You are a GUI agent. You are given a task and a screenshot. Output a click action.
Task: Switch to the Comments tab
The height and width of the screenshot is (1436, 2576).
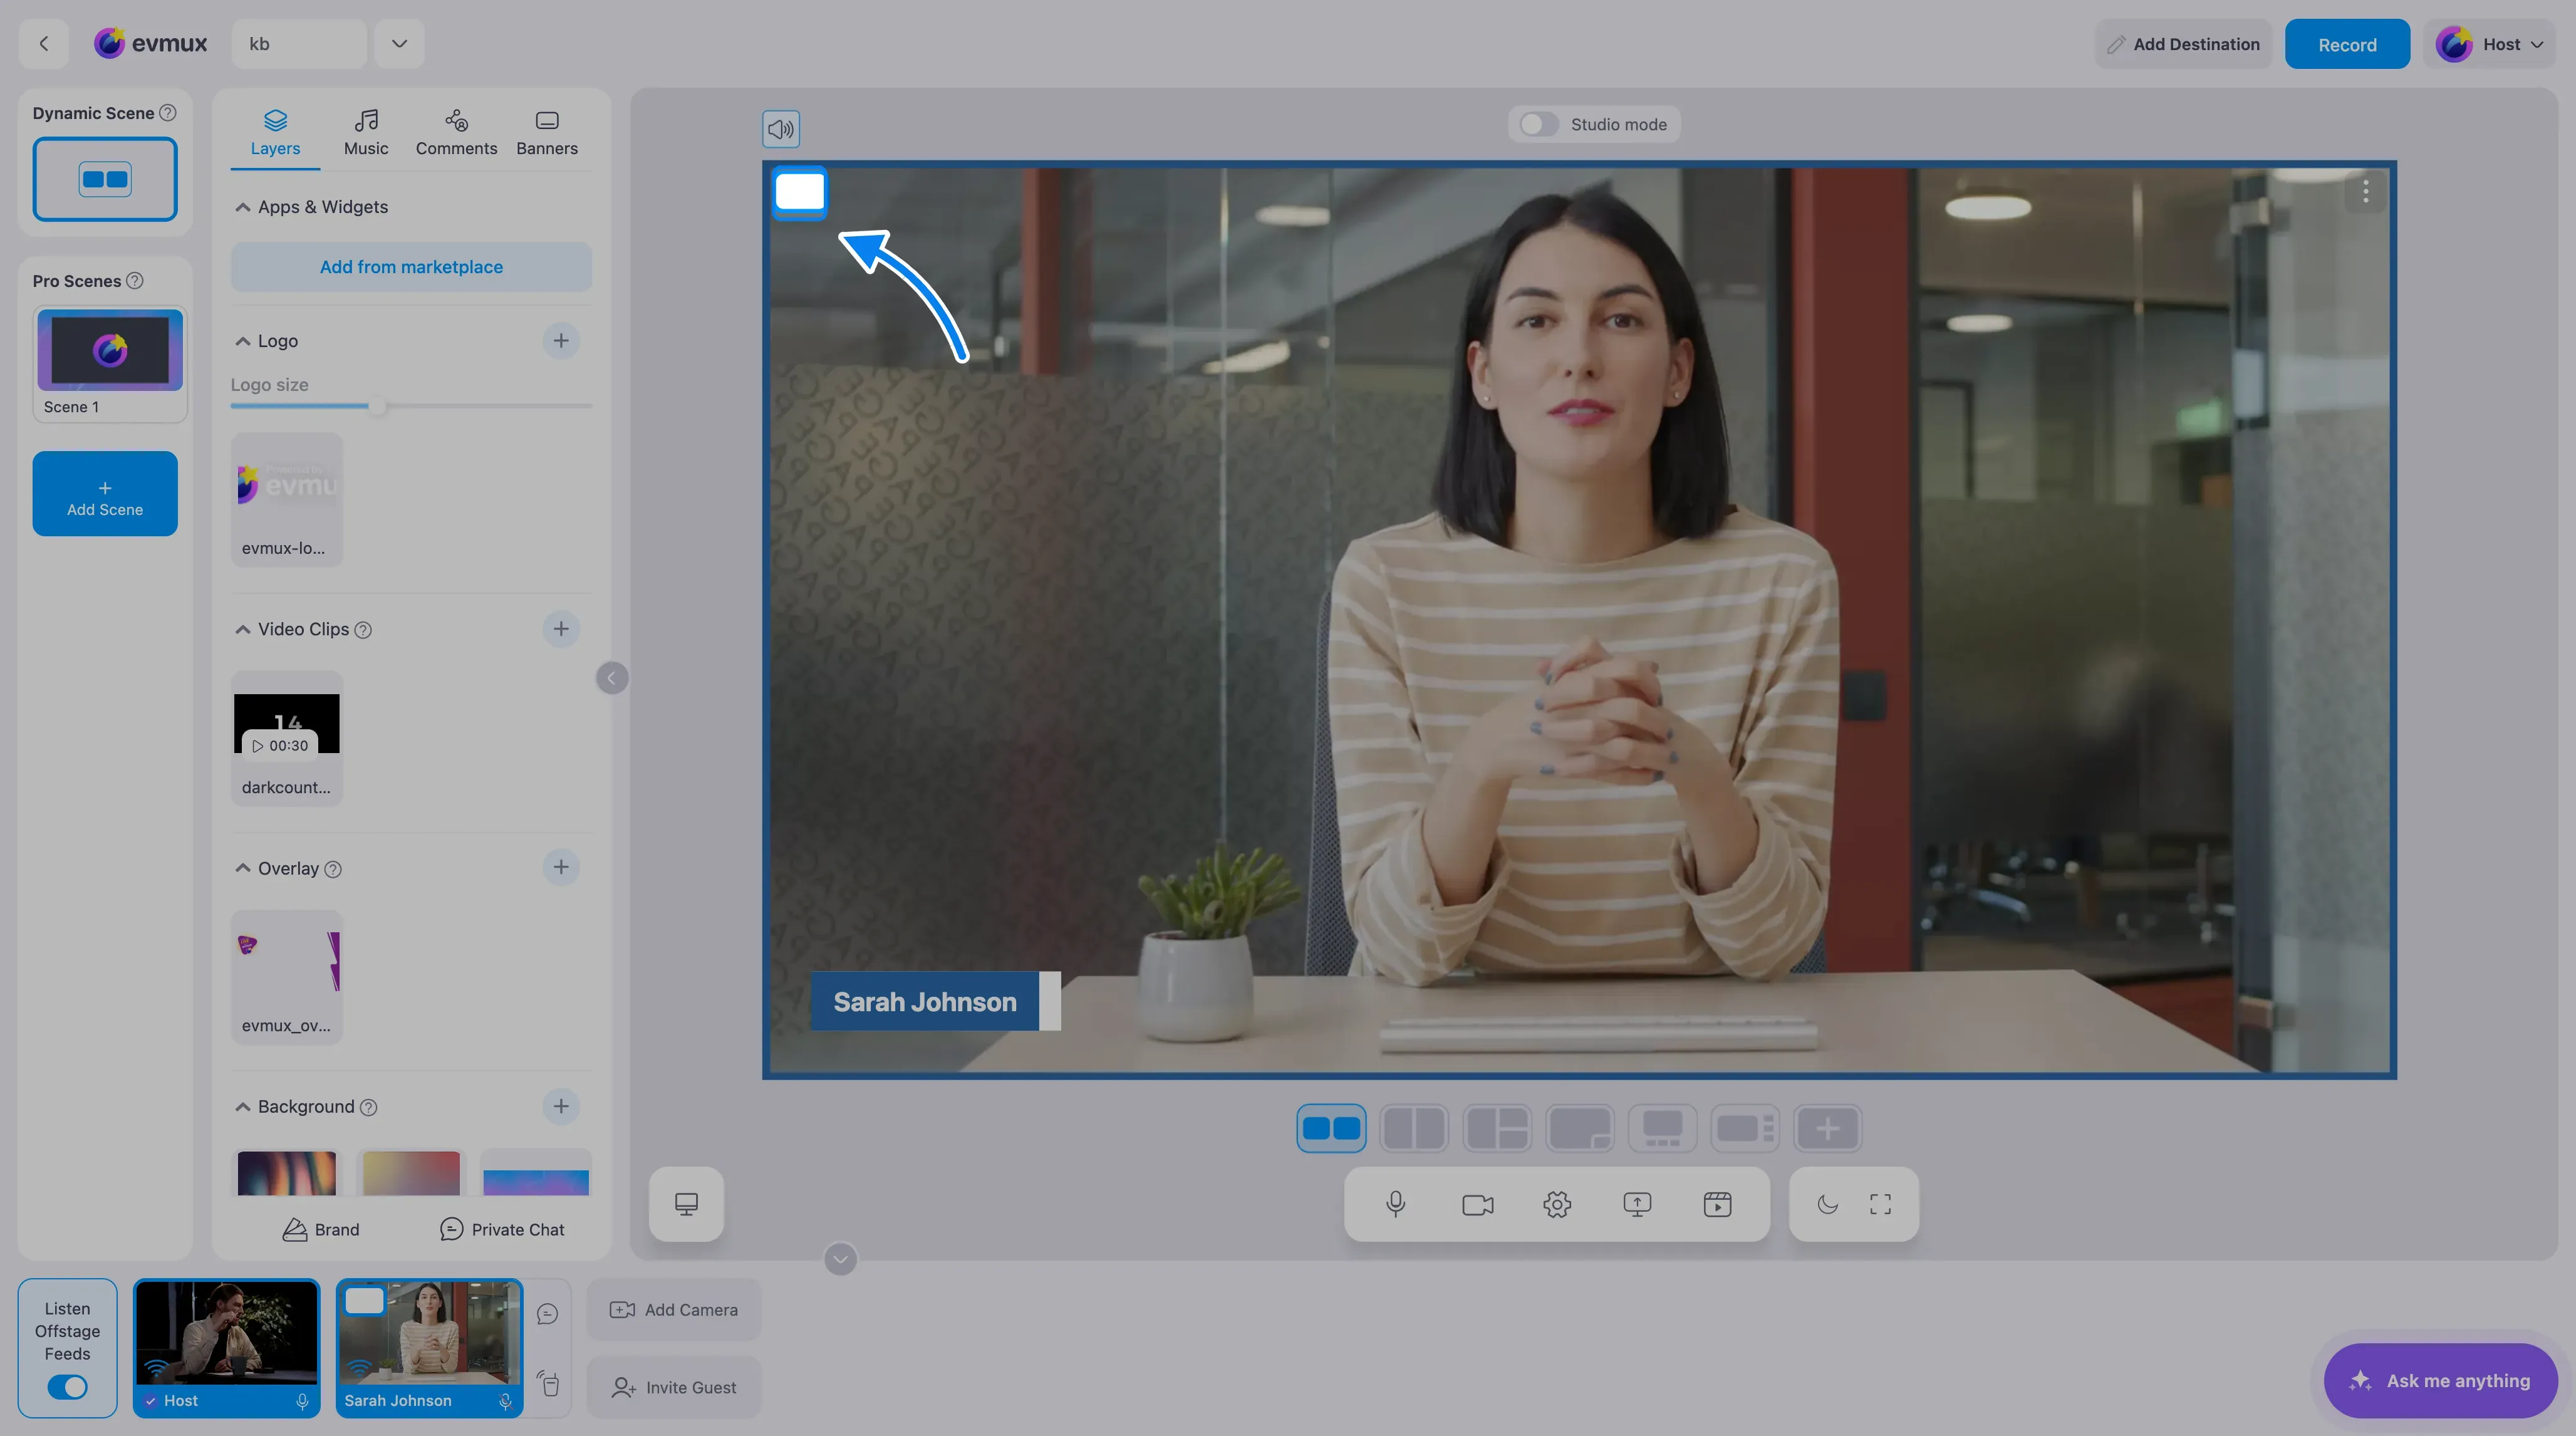[456, 133]
